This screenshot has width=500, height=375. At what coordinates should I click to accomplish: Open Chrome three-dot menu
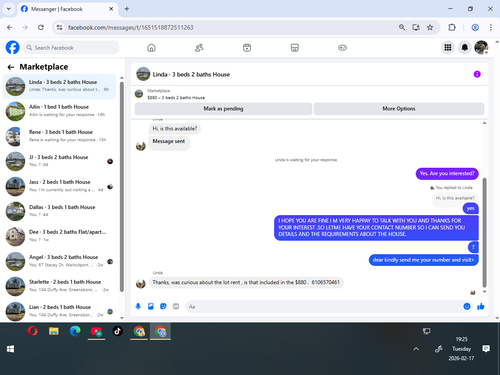click(491, 27)
